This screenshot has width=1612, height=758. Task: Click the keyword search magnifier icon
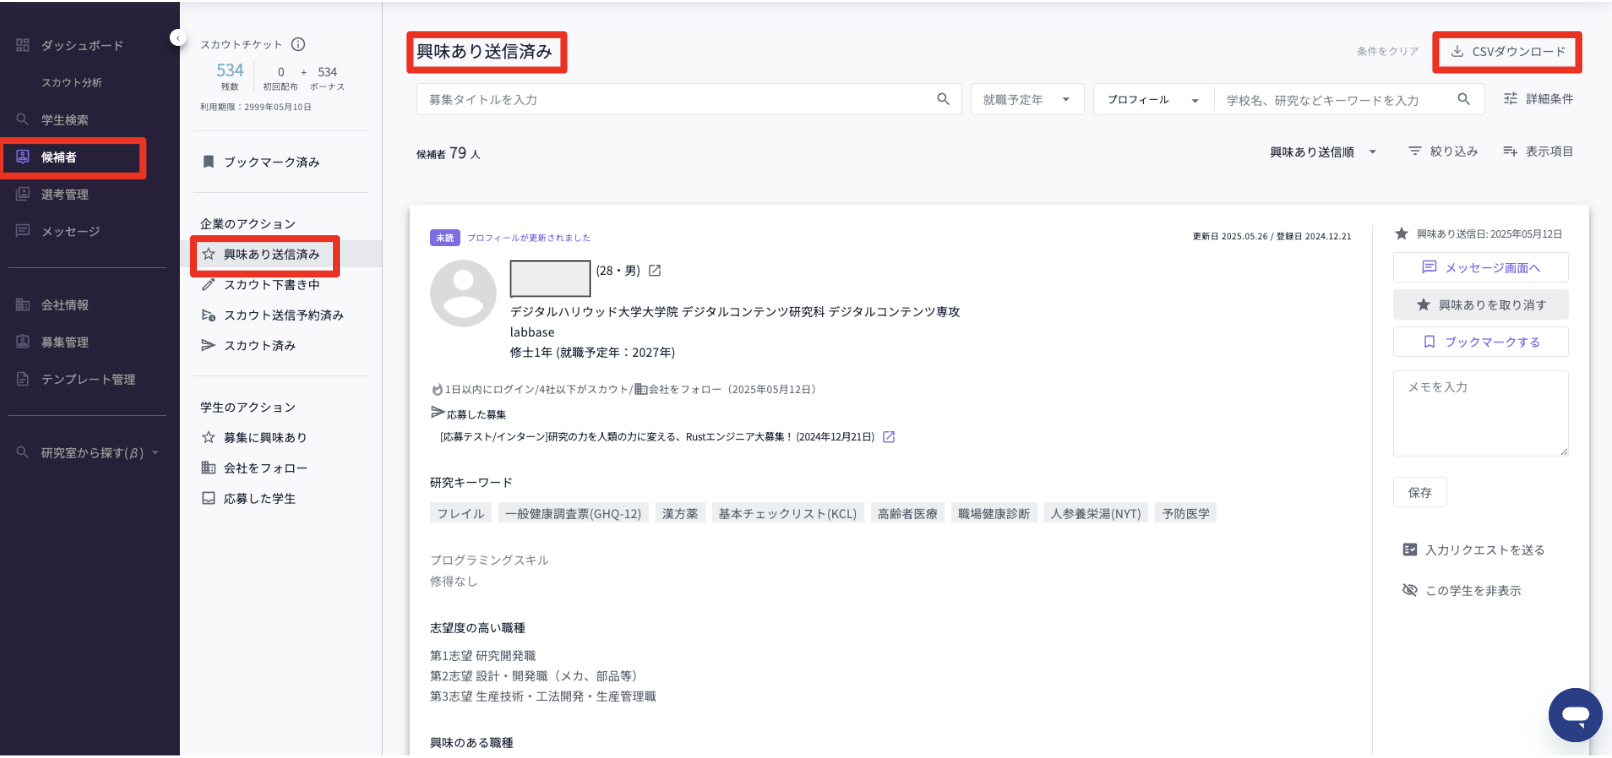point(1464,99)
